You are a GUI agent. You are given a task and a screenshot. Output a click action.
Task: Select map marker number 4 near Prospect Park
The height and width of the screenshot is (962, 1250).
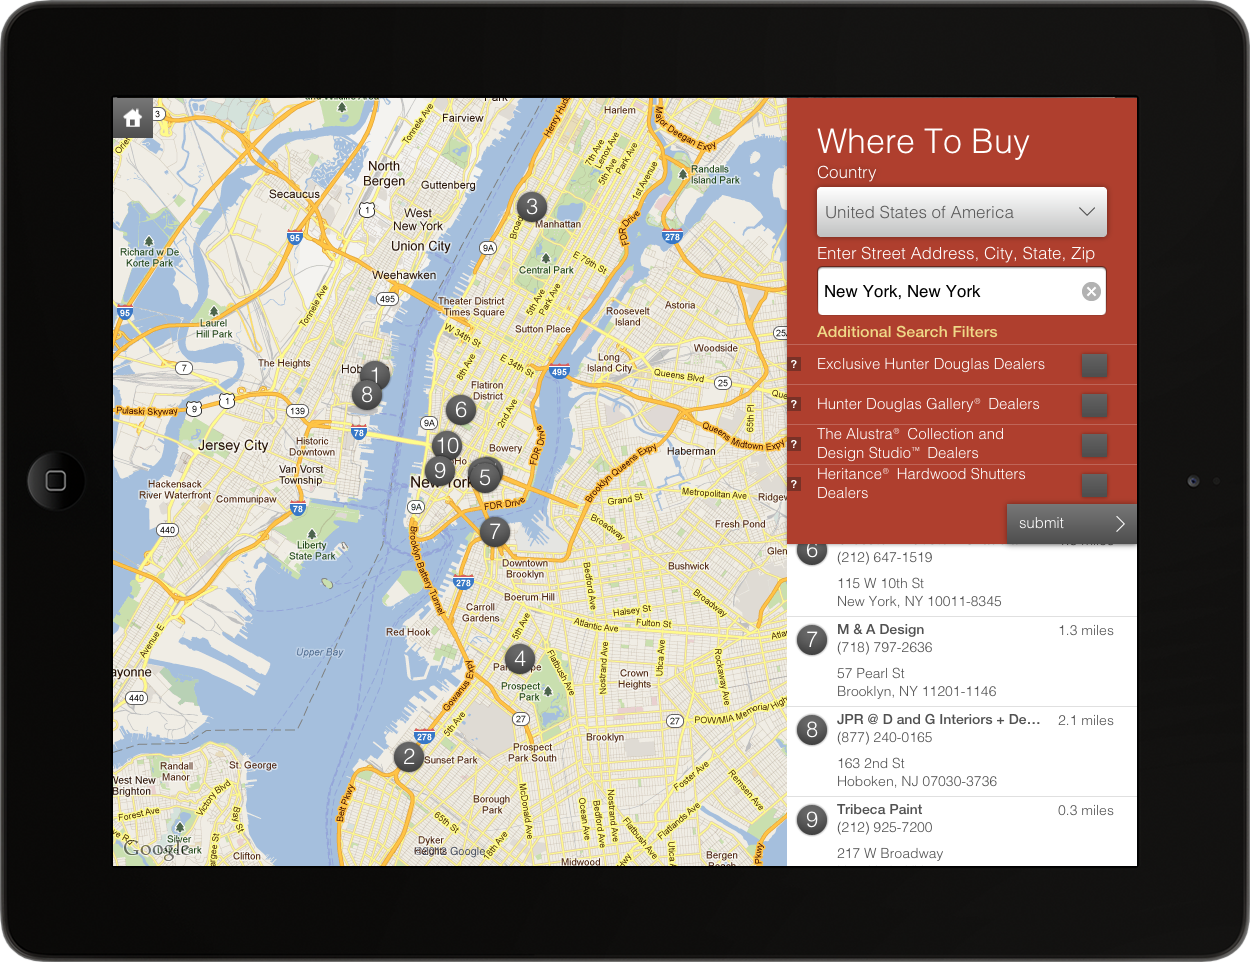click(520, 659)
